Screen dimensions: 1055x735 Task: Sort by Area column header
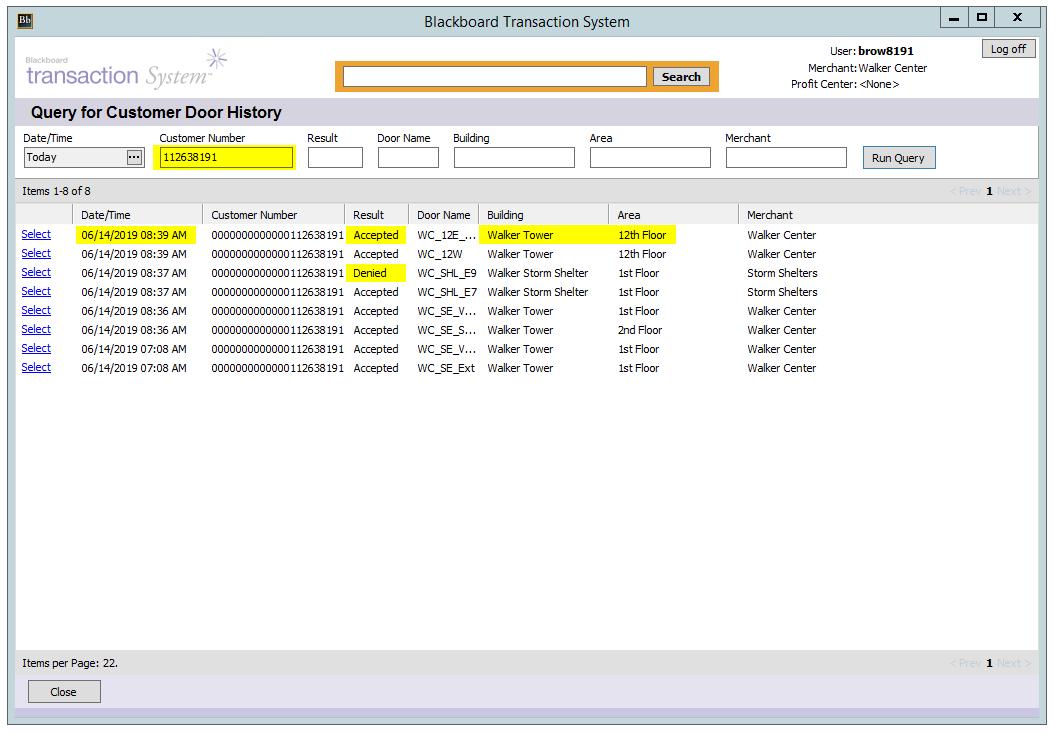click(674, 215)
